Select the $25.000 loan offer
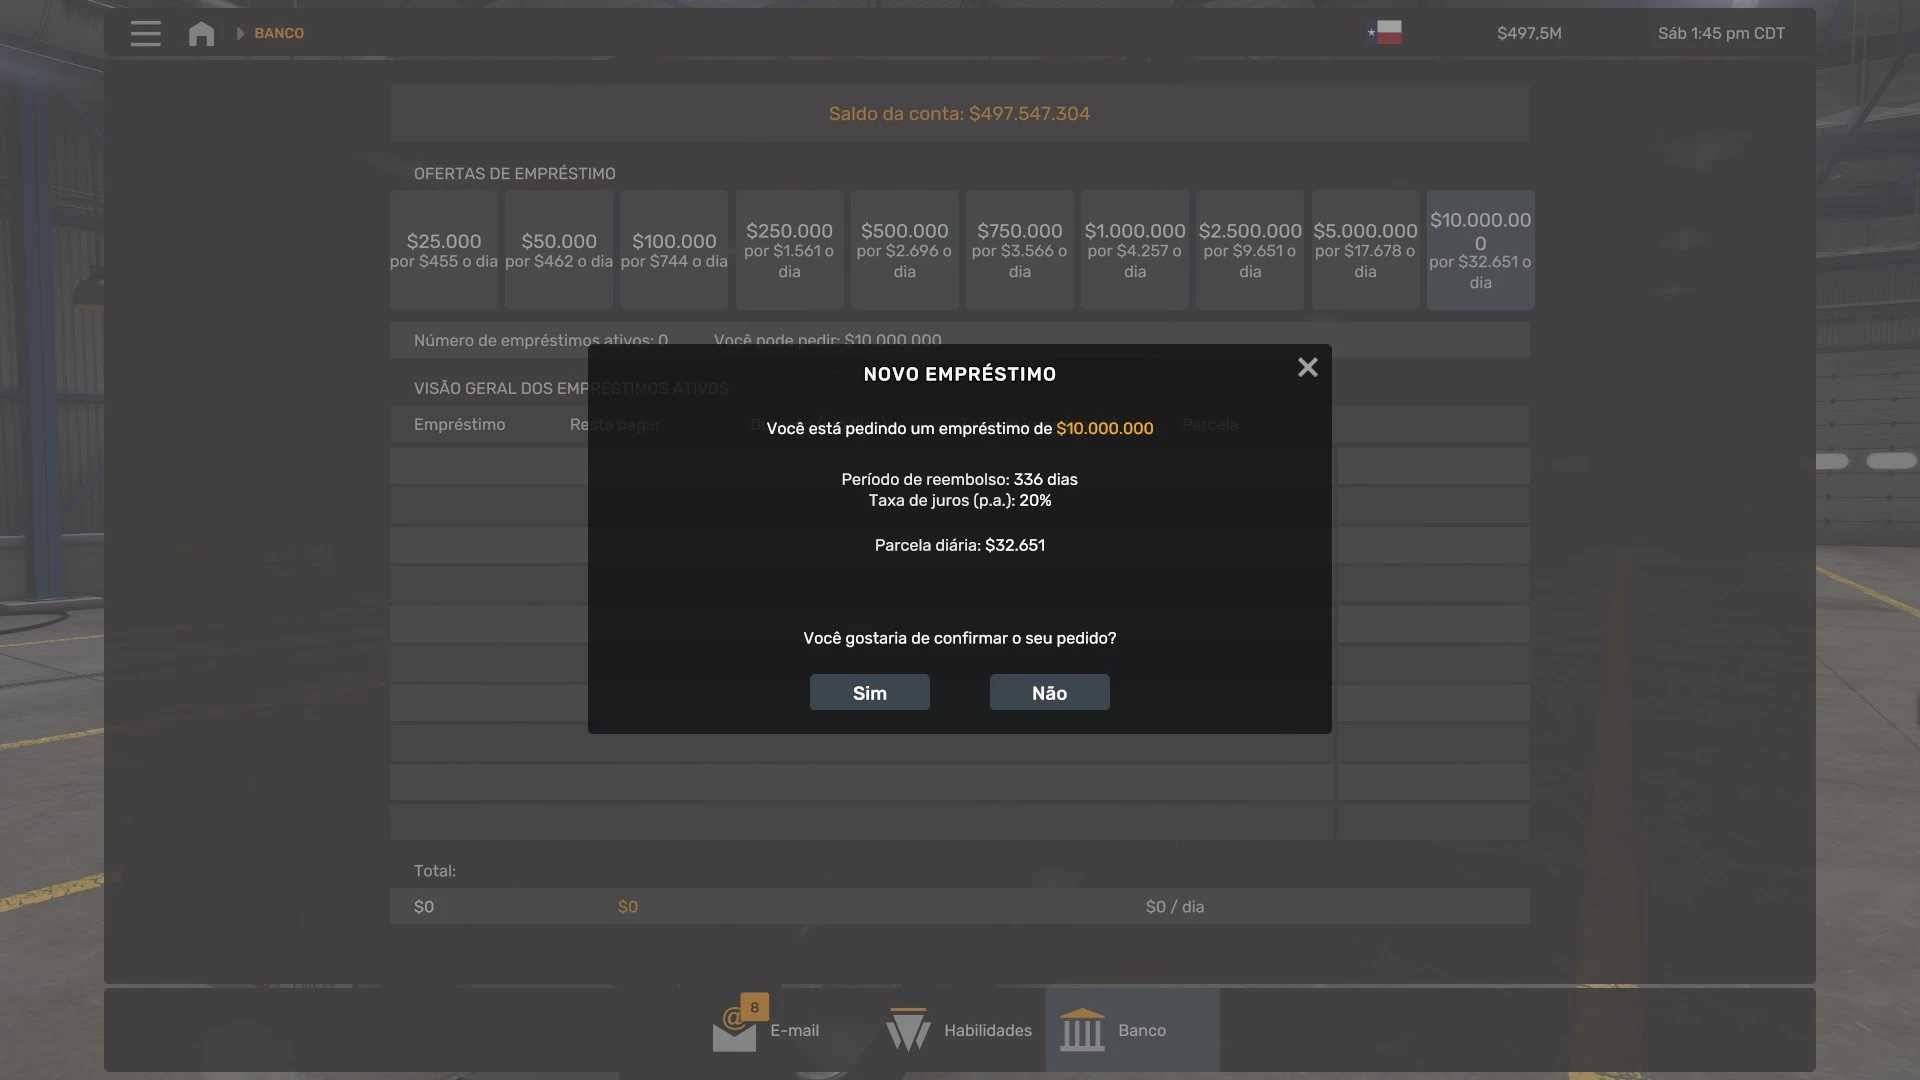The height and width of the screenshot is (1080, 1920). pyautogui.click(x=444, y=250)
